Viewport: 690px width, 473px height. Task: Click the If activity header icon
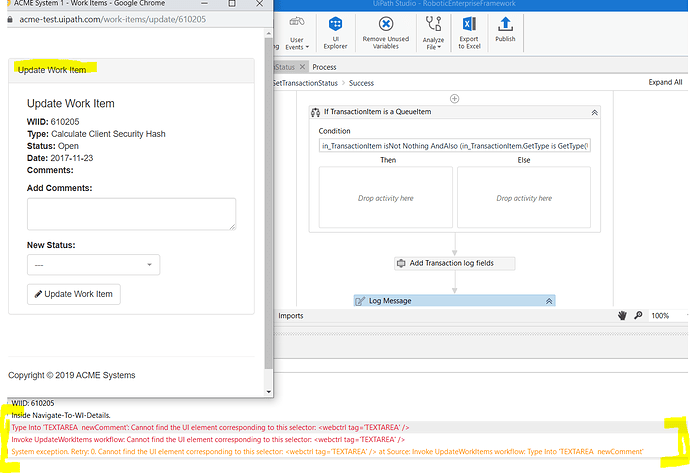coord(316,112)
